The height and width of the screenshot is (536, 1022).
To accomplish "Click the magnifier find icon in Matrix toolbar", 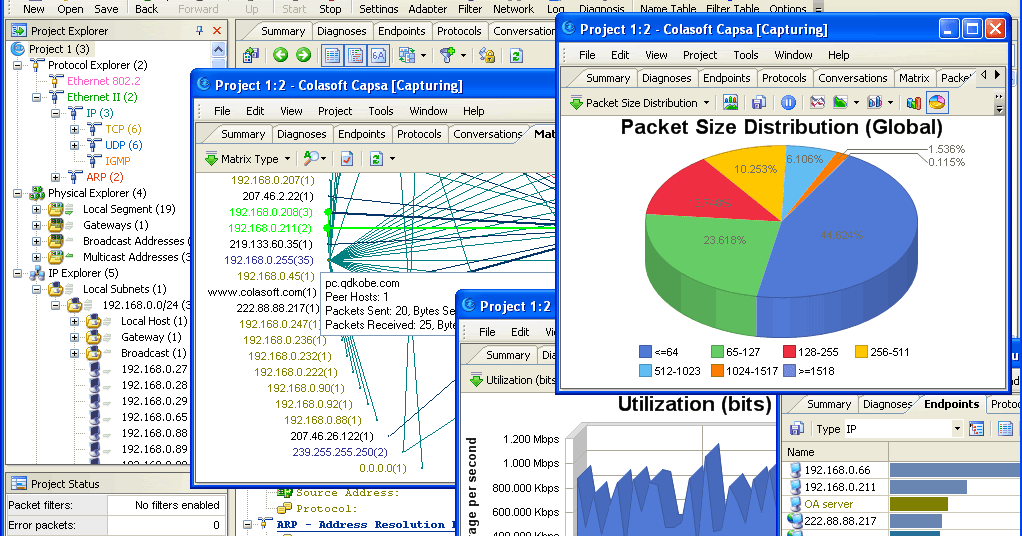I will [312, 158].
